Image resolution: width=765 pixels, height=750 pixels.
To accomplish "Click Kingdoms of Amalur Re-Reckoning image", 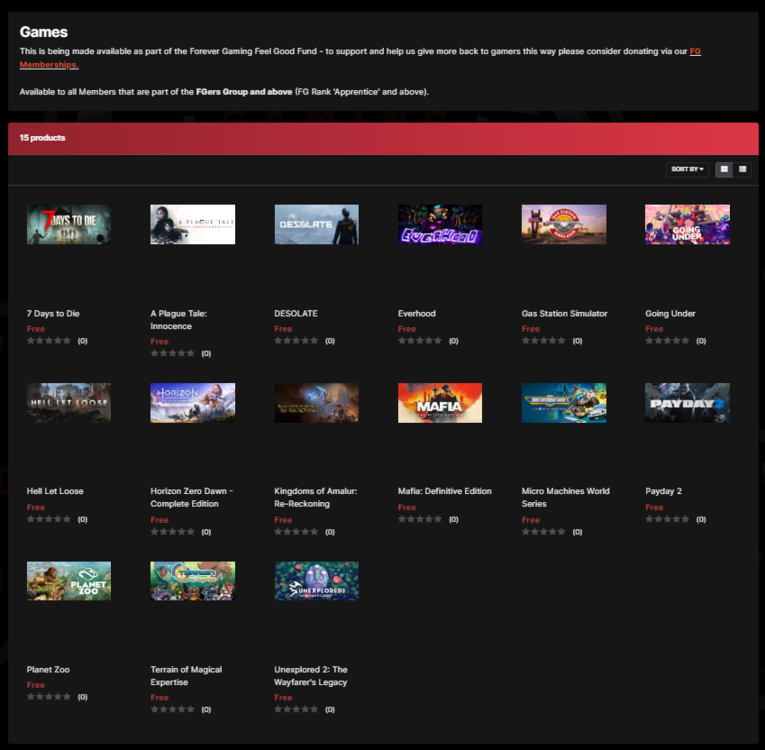I will coord(317,403).
